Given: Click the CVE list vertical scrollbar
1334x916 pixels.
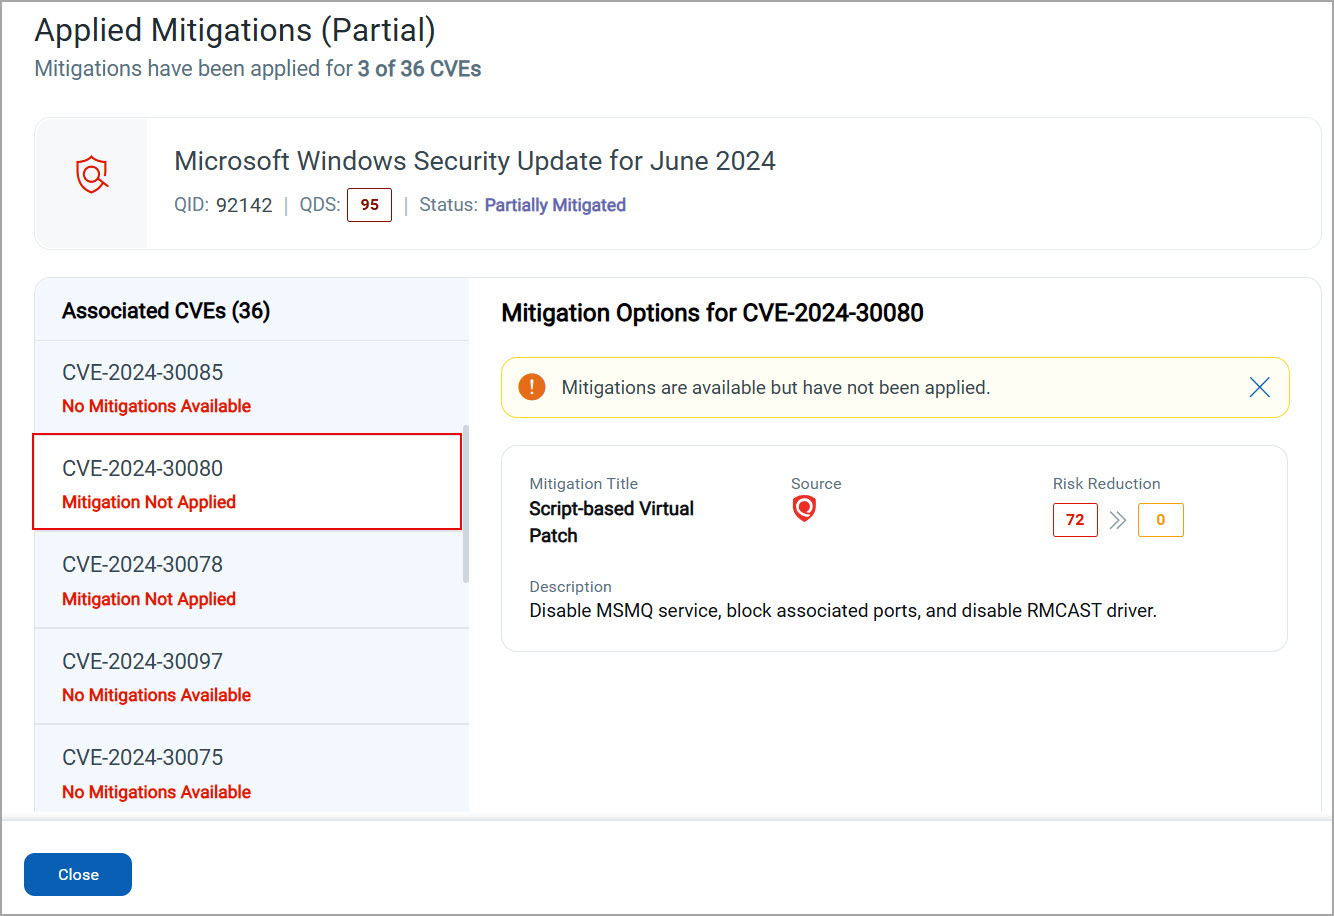Looking at the screenshot, I should (464, 505).
